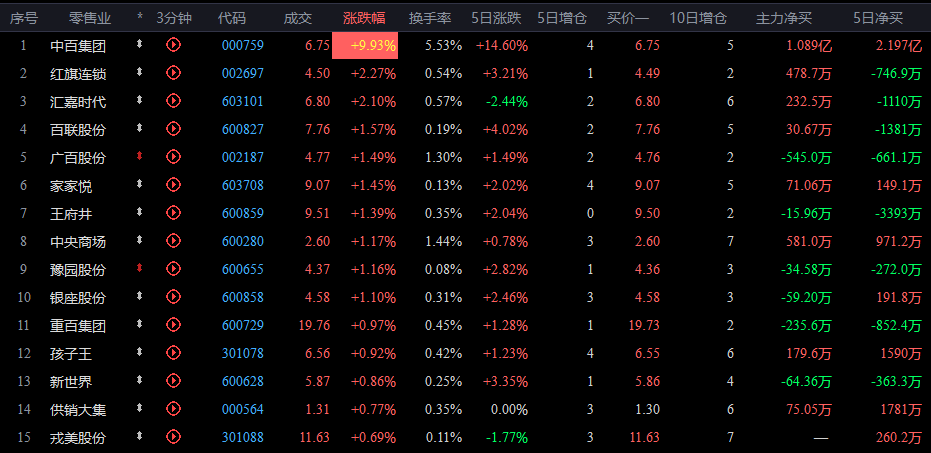Viewport: 931px width, 453px height.
Task: Click stock name 重百集团
Action: coord(78,326)
